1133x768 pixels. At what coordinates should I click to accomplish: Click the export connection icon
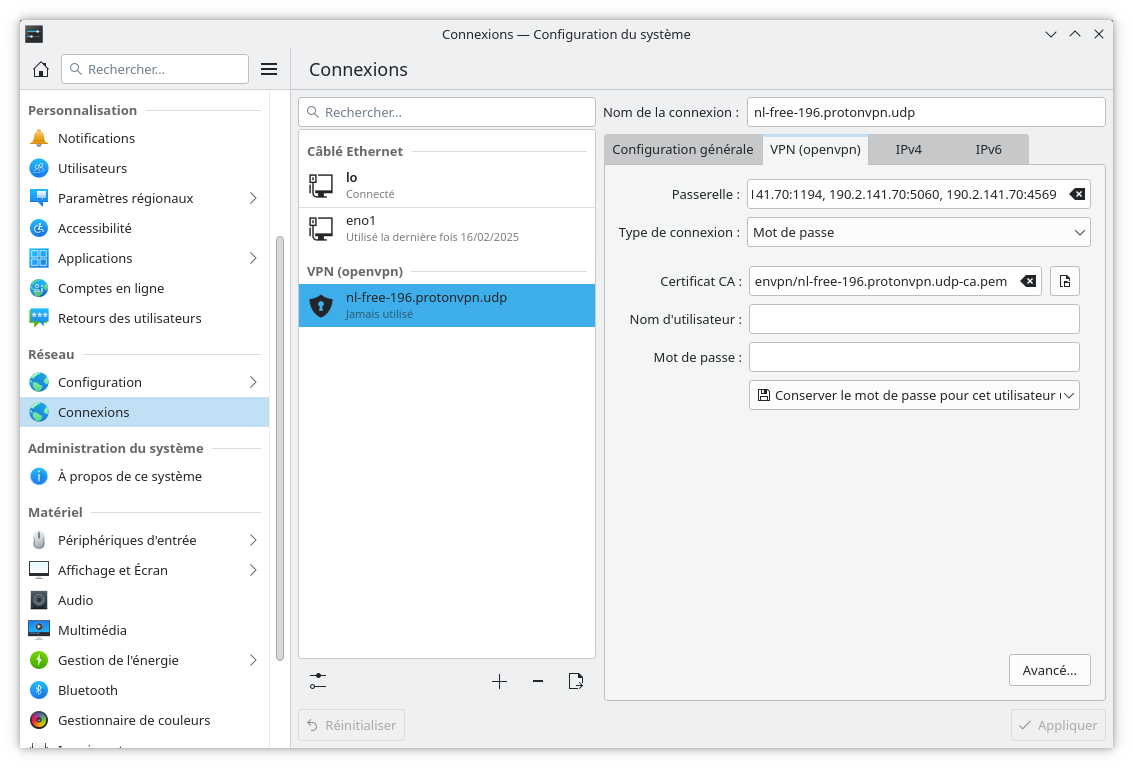tap(576, 681)
